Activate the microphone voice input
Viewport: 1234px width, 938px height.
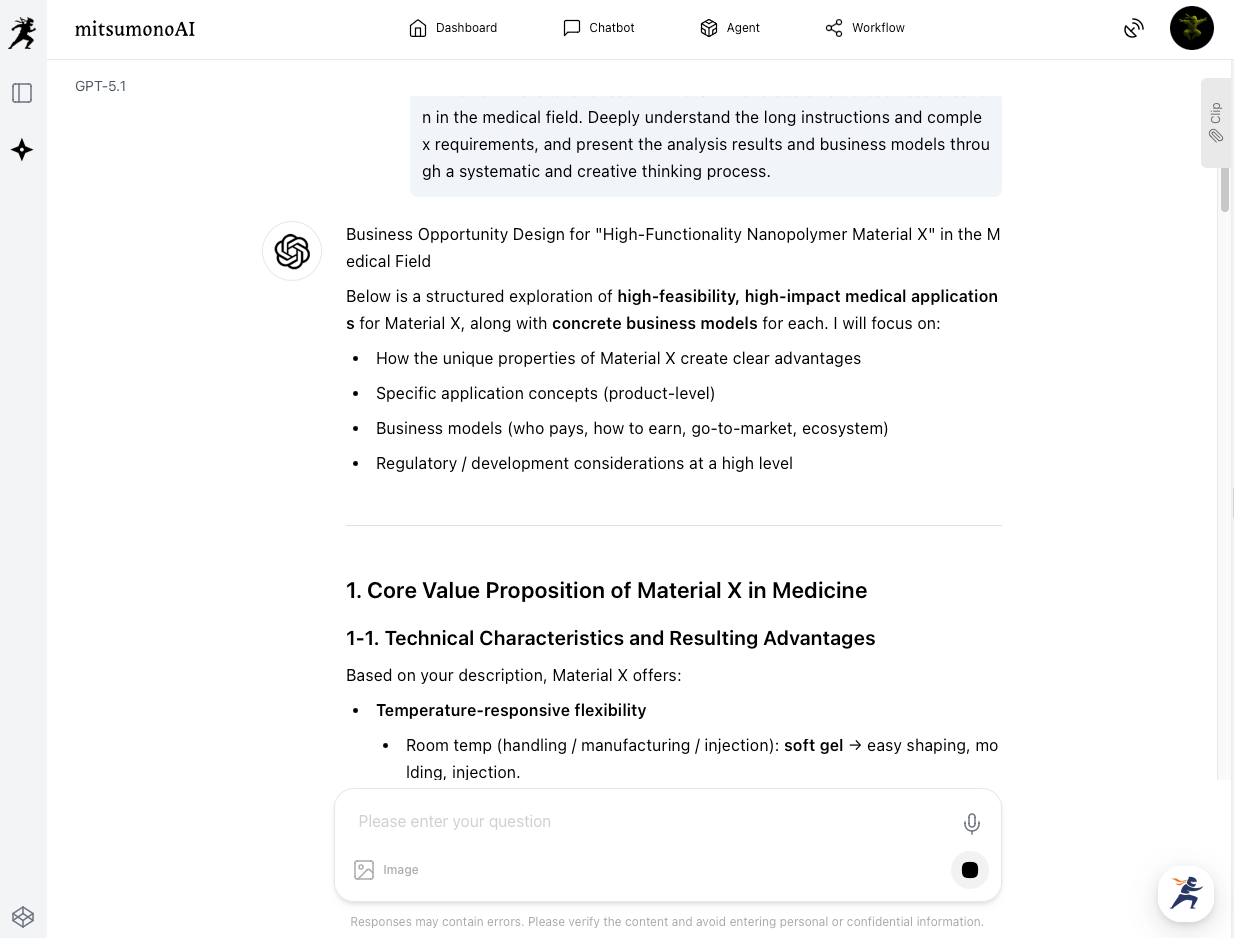click(971, 823)
